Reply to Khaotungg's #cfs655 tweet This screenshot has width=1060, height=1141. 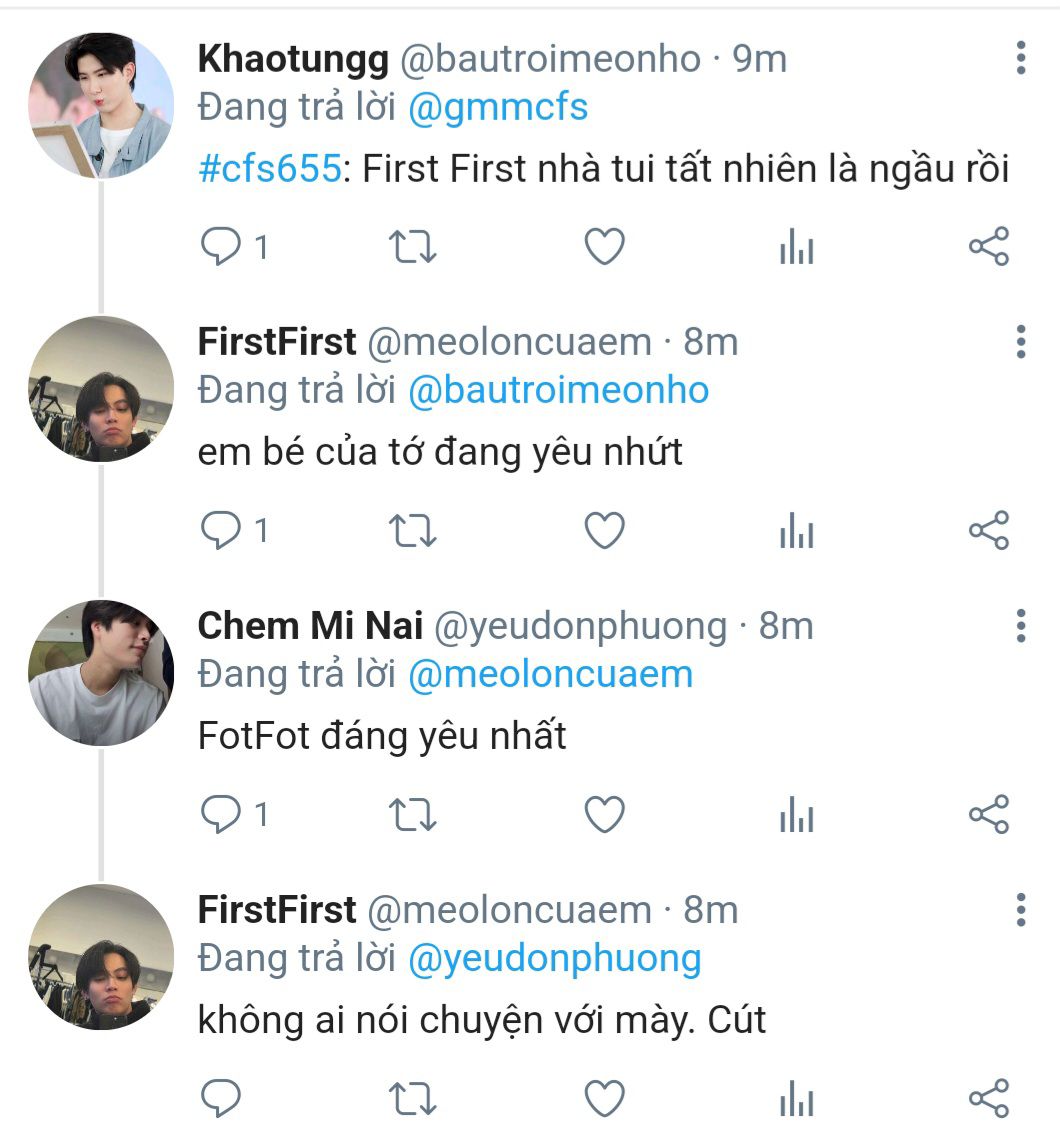219,246
